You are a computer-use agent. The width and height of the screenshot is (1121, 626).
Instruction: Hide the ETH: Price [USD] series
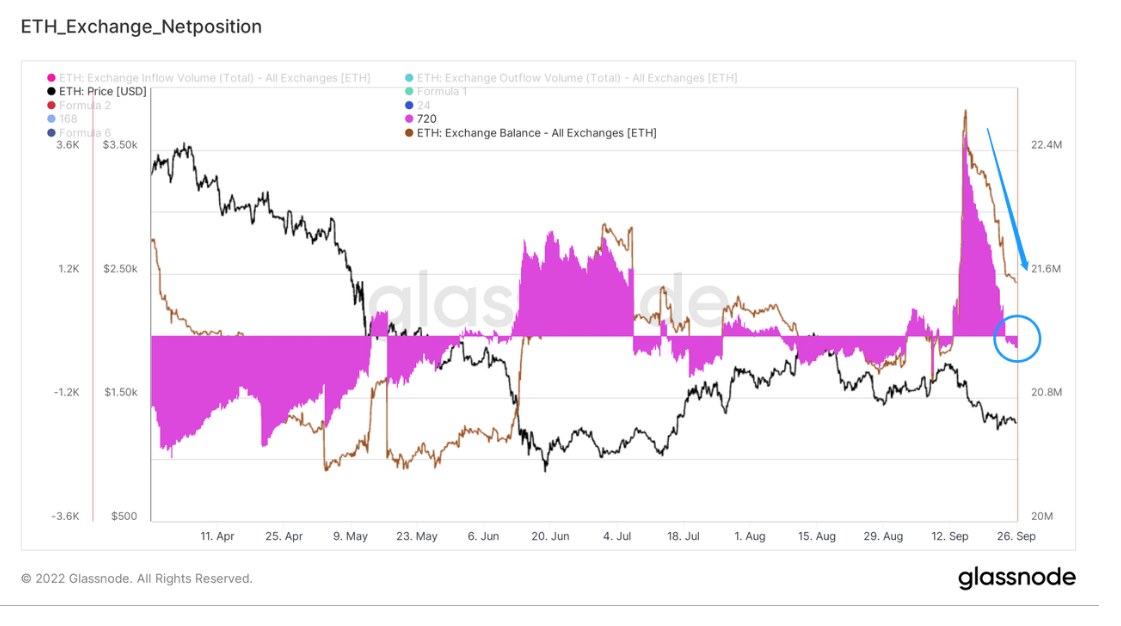click(102, 91)
